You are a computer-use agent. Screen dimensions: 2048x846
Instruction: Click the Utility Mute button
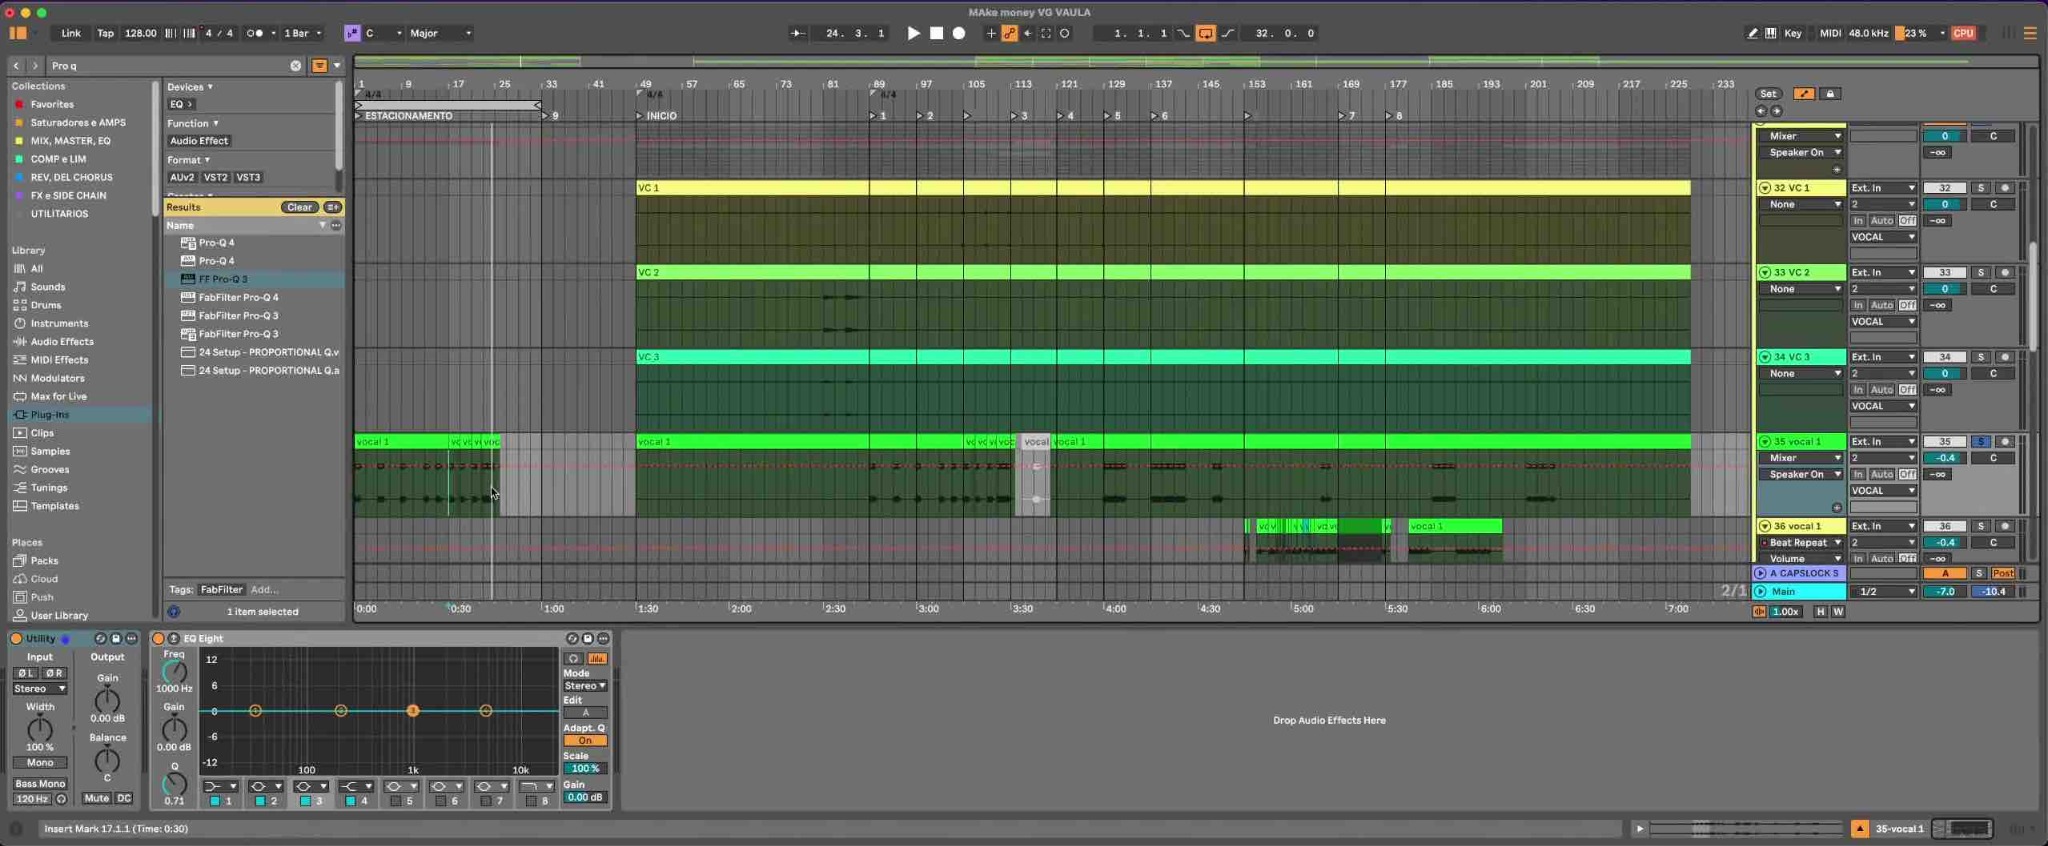[96, 799]
